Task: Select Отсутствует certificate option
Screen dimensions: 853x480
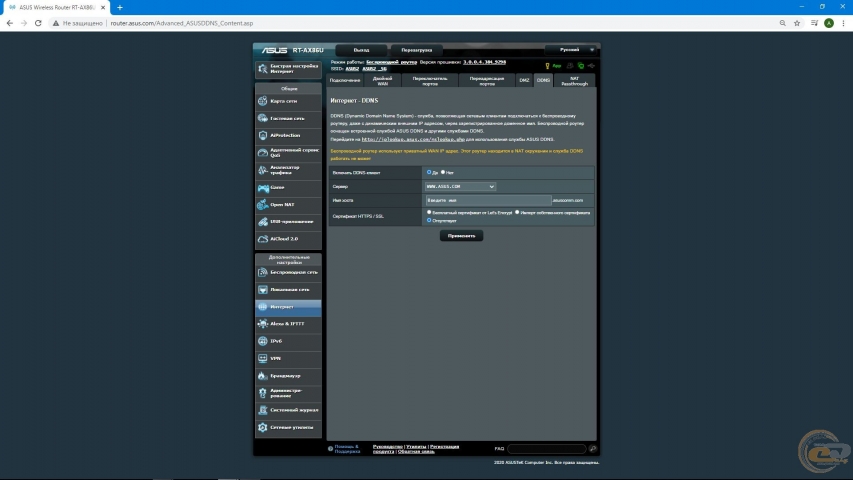Action: (429, 220)
